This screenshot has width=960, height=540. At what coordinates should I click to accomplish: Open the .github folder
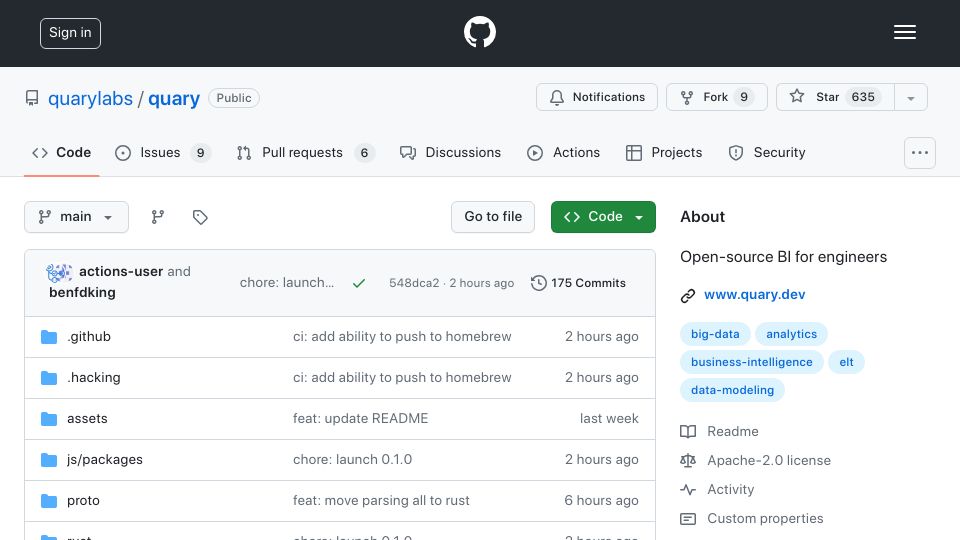[89, 337]
